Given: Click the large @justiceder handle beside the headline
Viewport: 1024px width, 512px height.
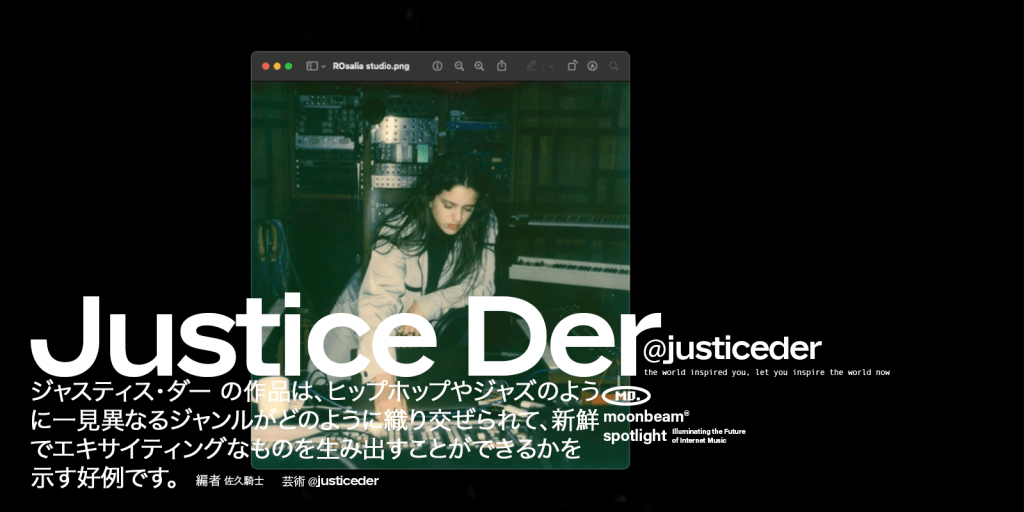Looking at the screenshot, I should click(x=732, y=349).
